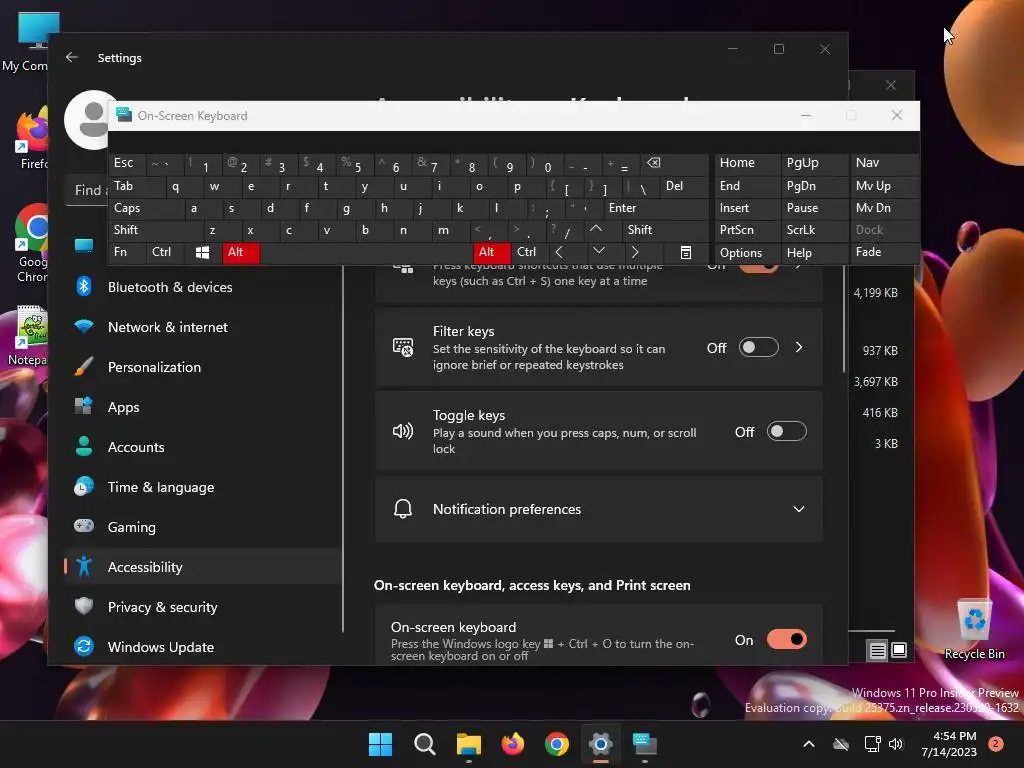
Task: Select Personalization in sidebar
Action: 202,367
